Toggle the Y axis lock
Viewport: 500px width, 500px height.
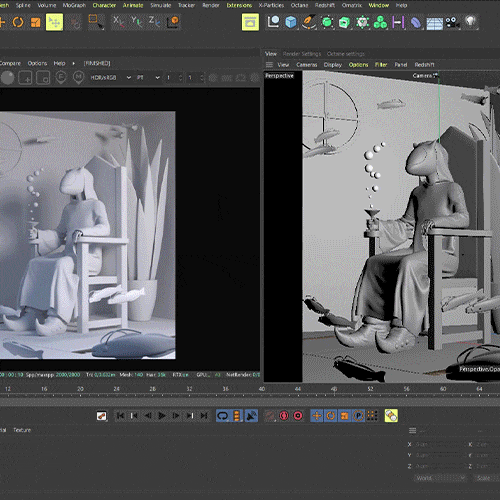(x=136, y=22)
